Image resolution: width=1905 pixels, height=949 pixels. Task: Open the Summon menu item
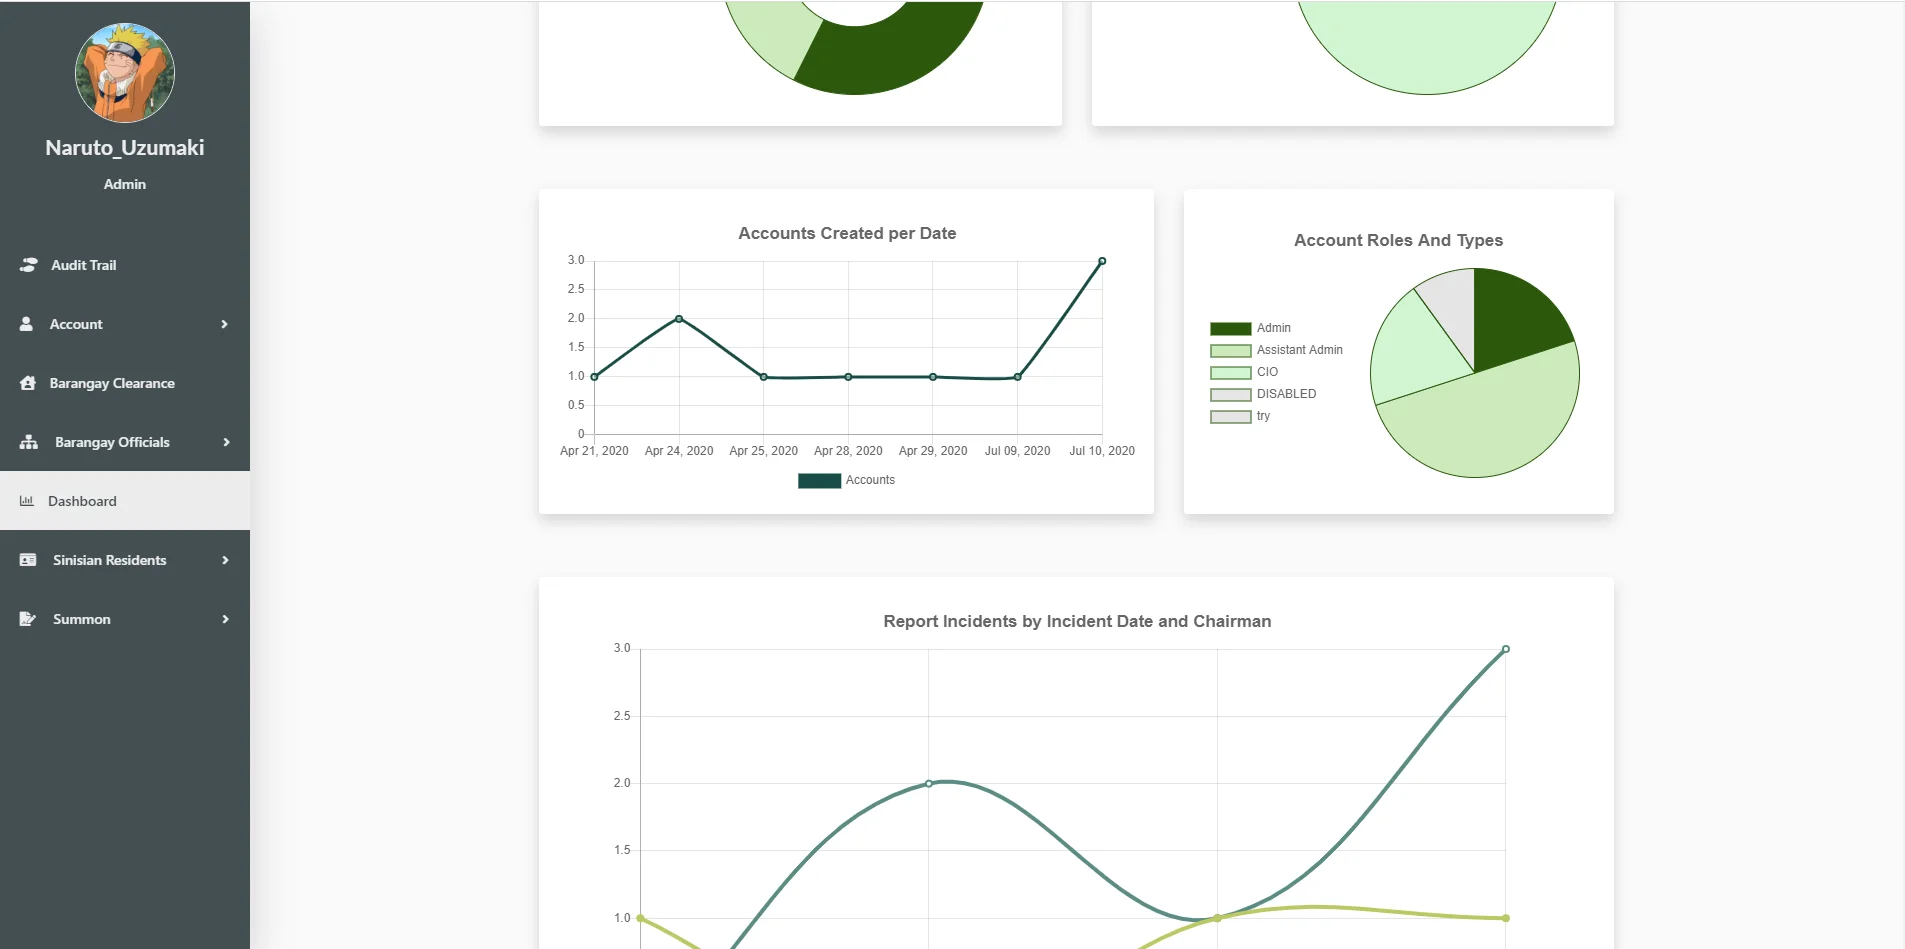pyautogui.click(x=125, y=619)
